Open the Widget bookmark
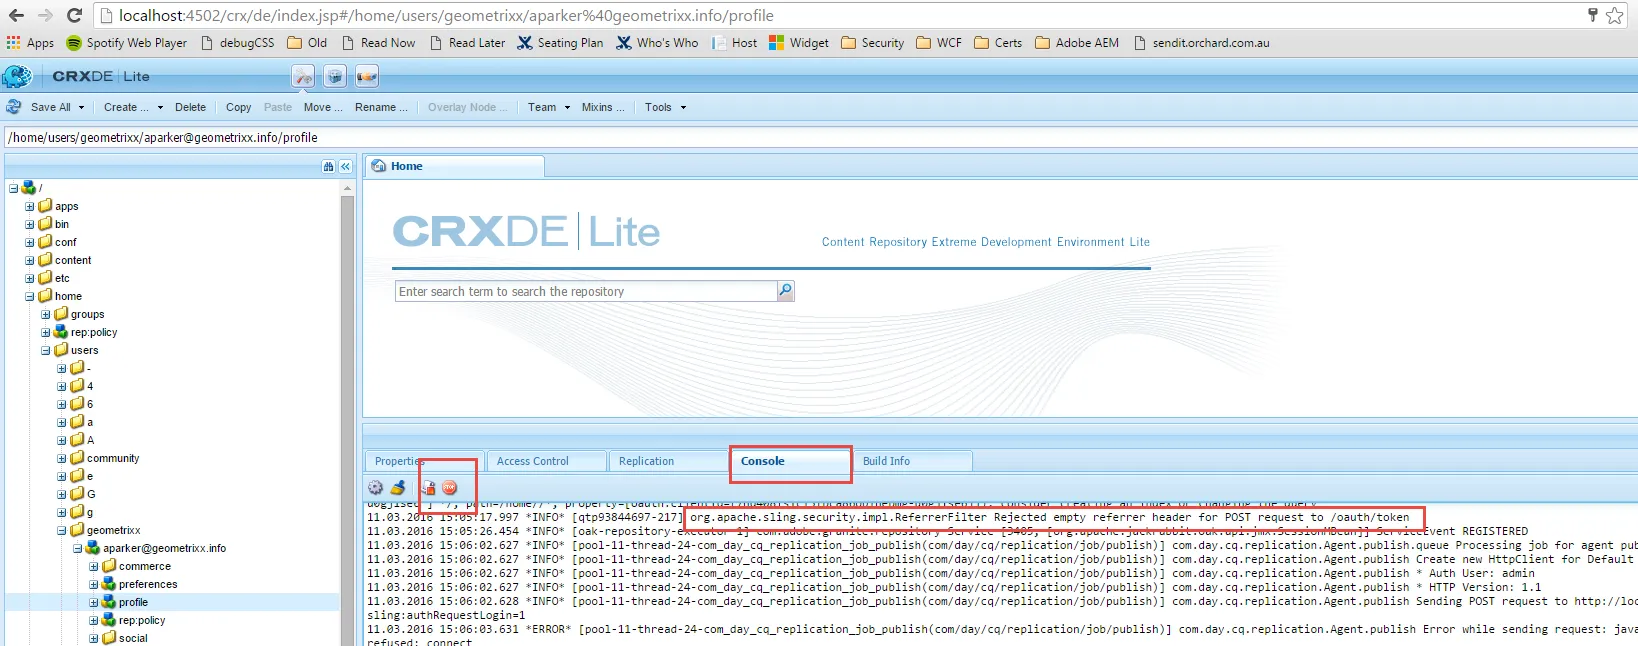 pyautogui.click(x=799, y=43)
